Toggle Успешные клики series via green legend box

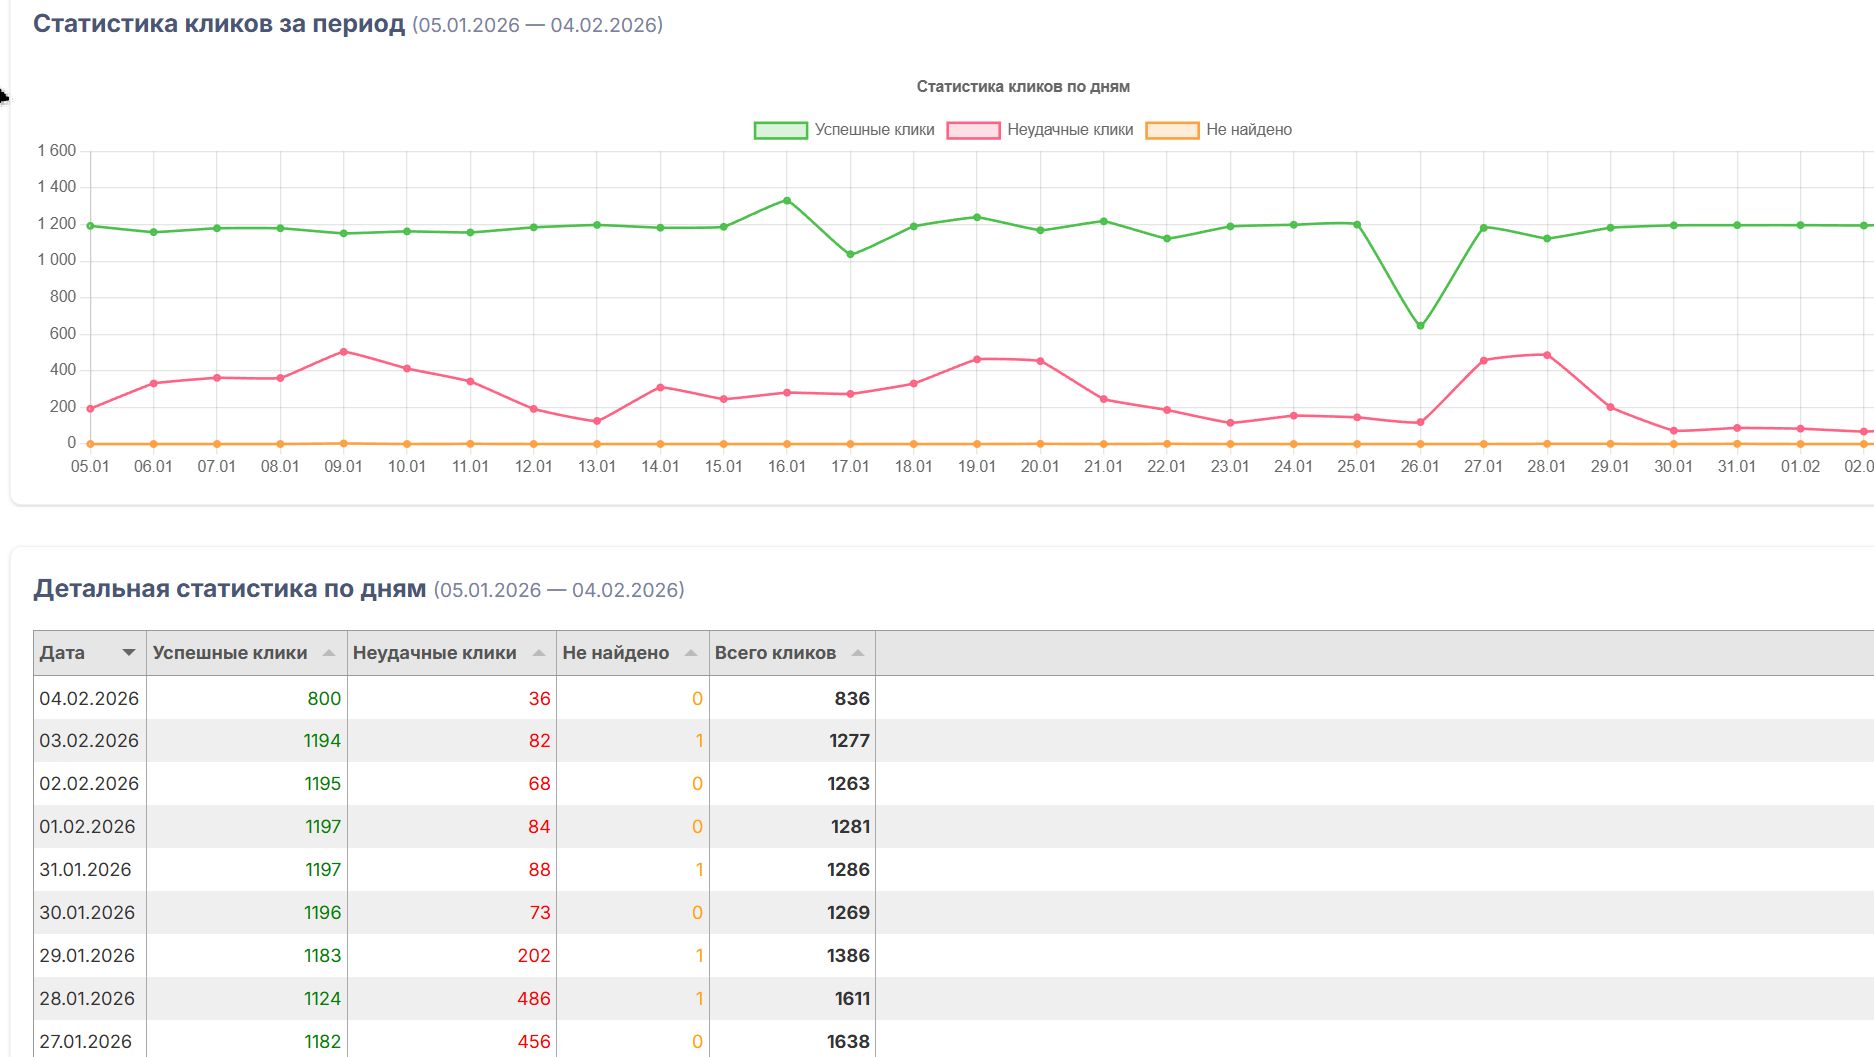(780, 130)
